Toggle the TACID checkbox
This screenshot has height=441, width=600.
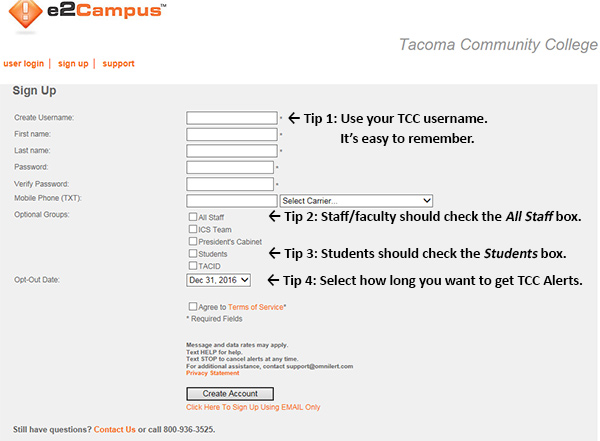193,265
